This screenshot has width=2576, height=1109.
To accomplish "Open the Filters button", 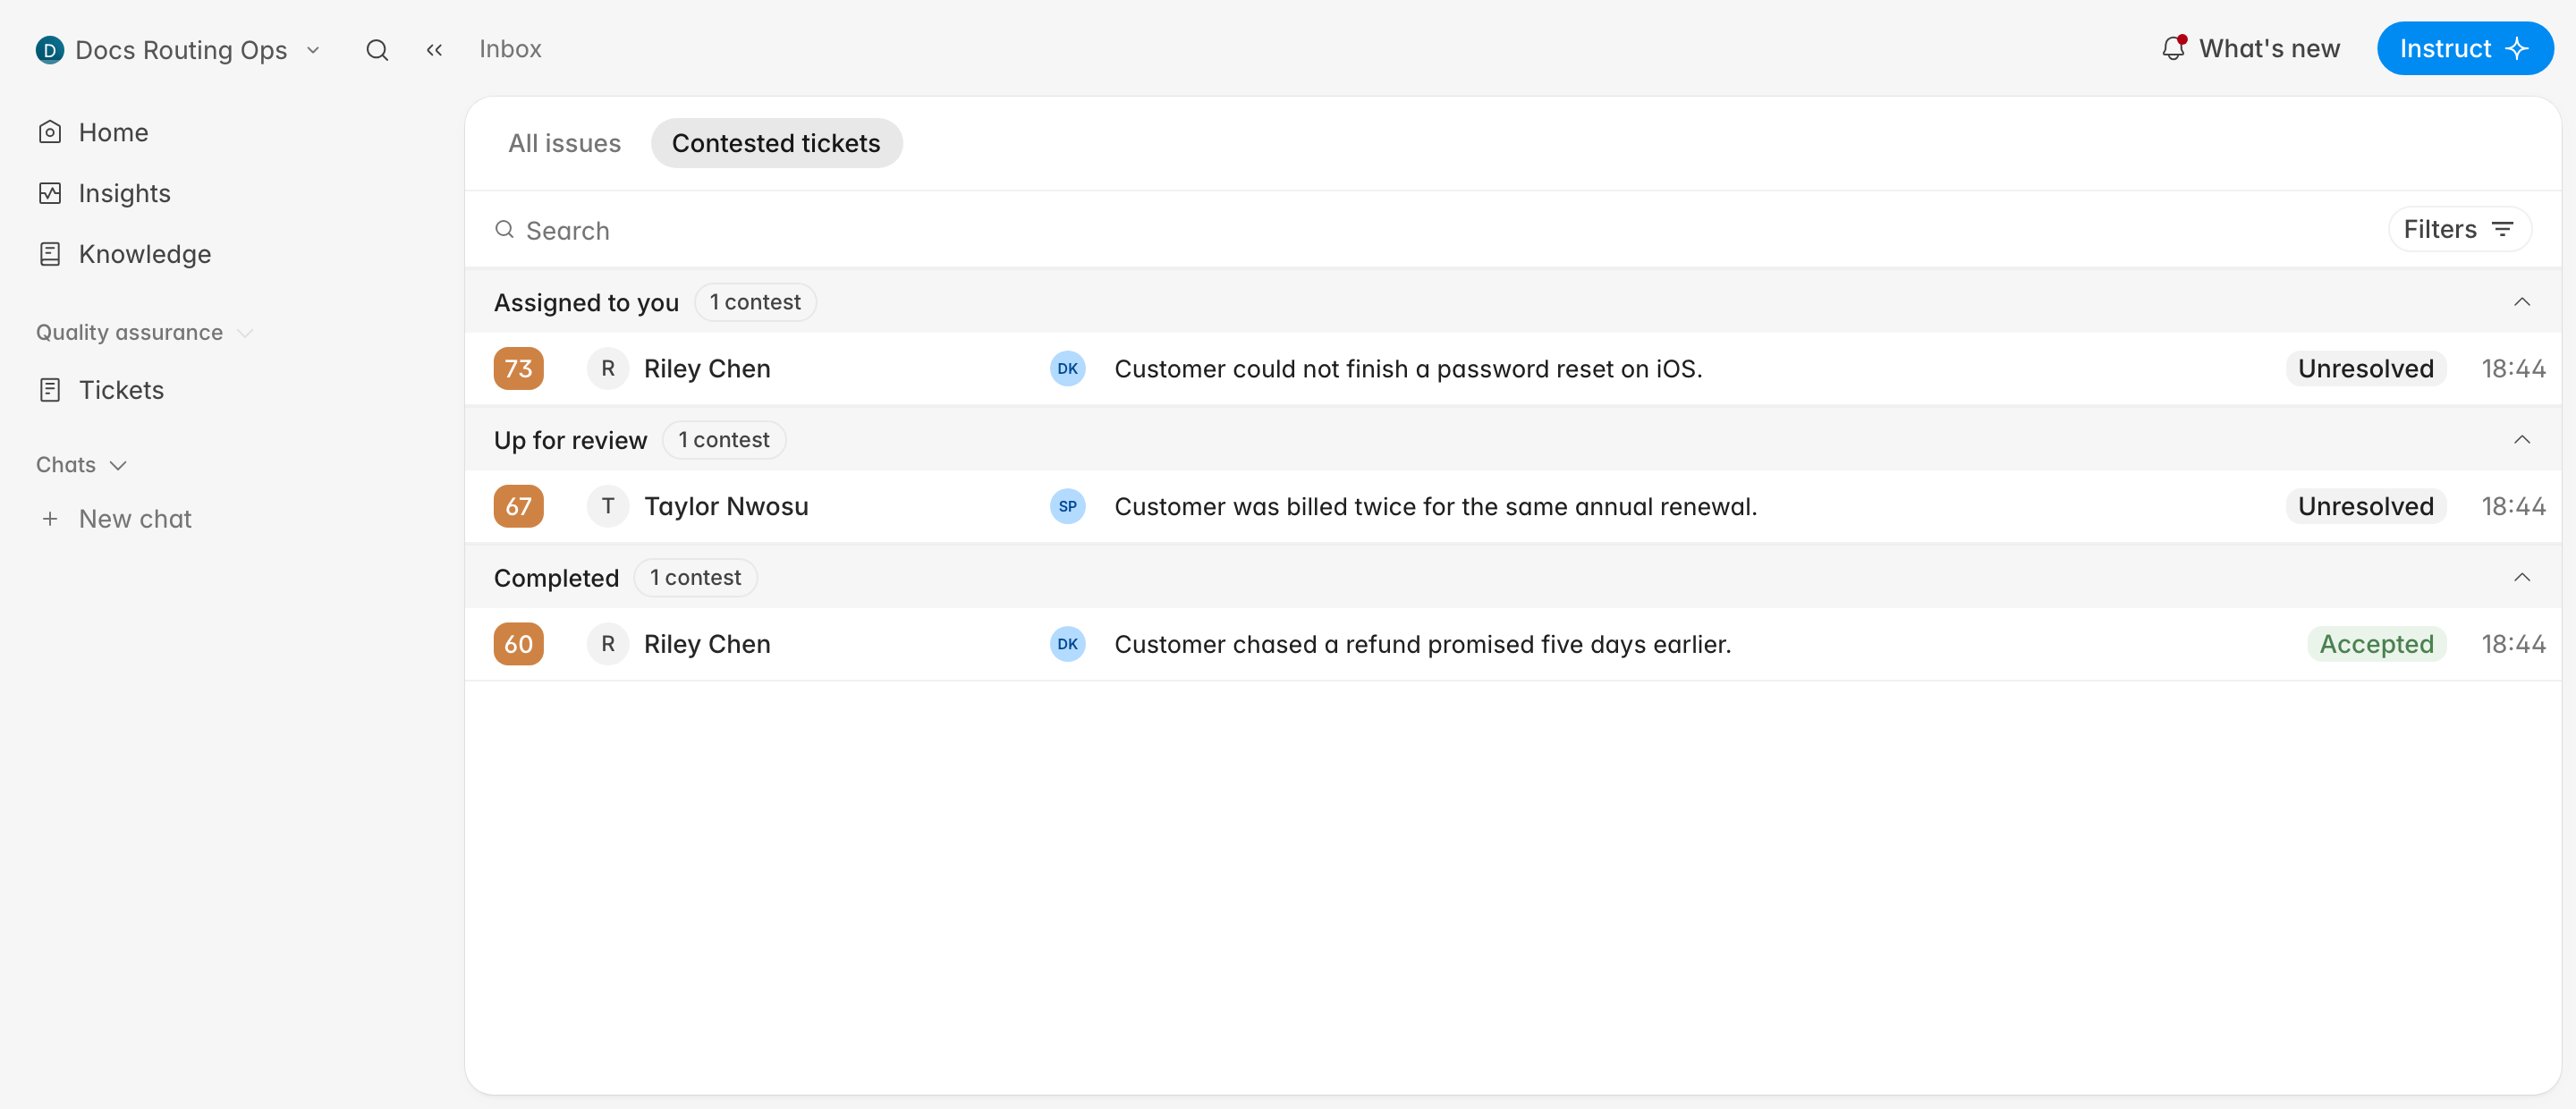I will coord(2459,229).
